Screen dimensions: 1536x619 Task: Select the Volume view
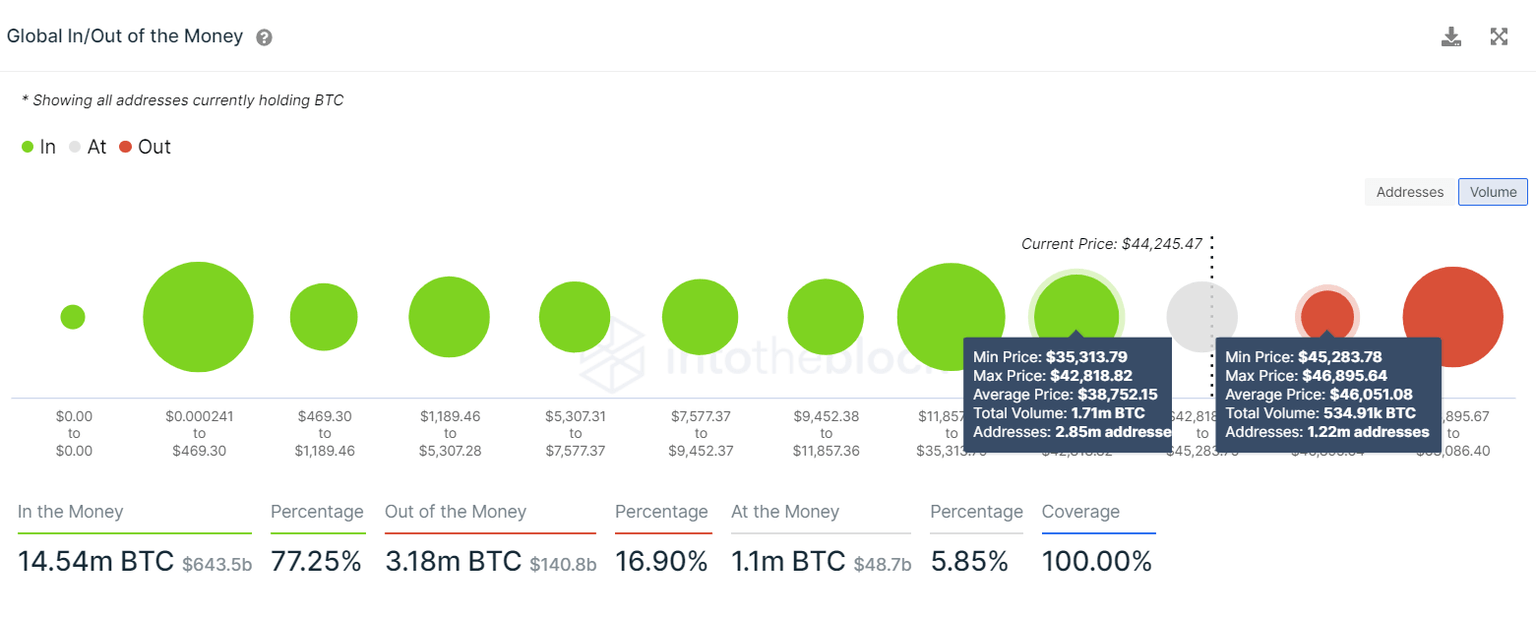click(1492, 192)
